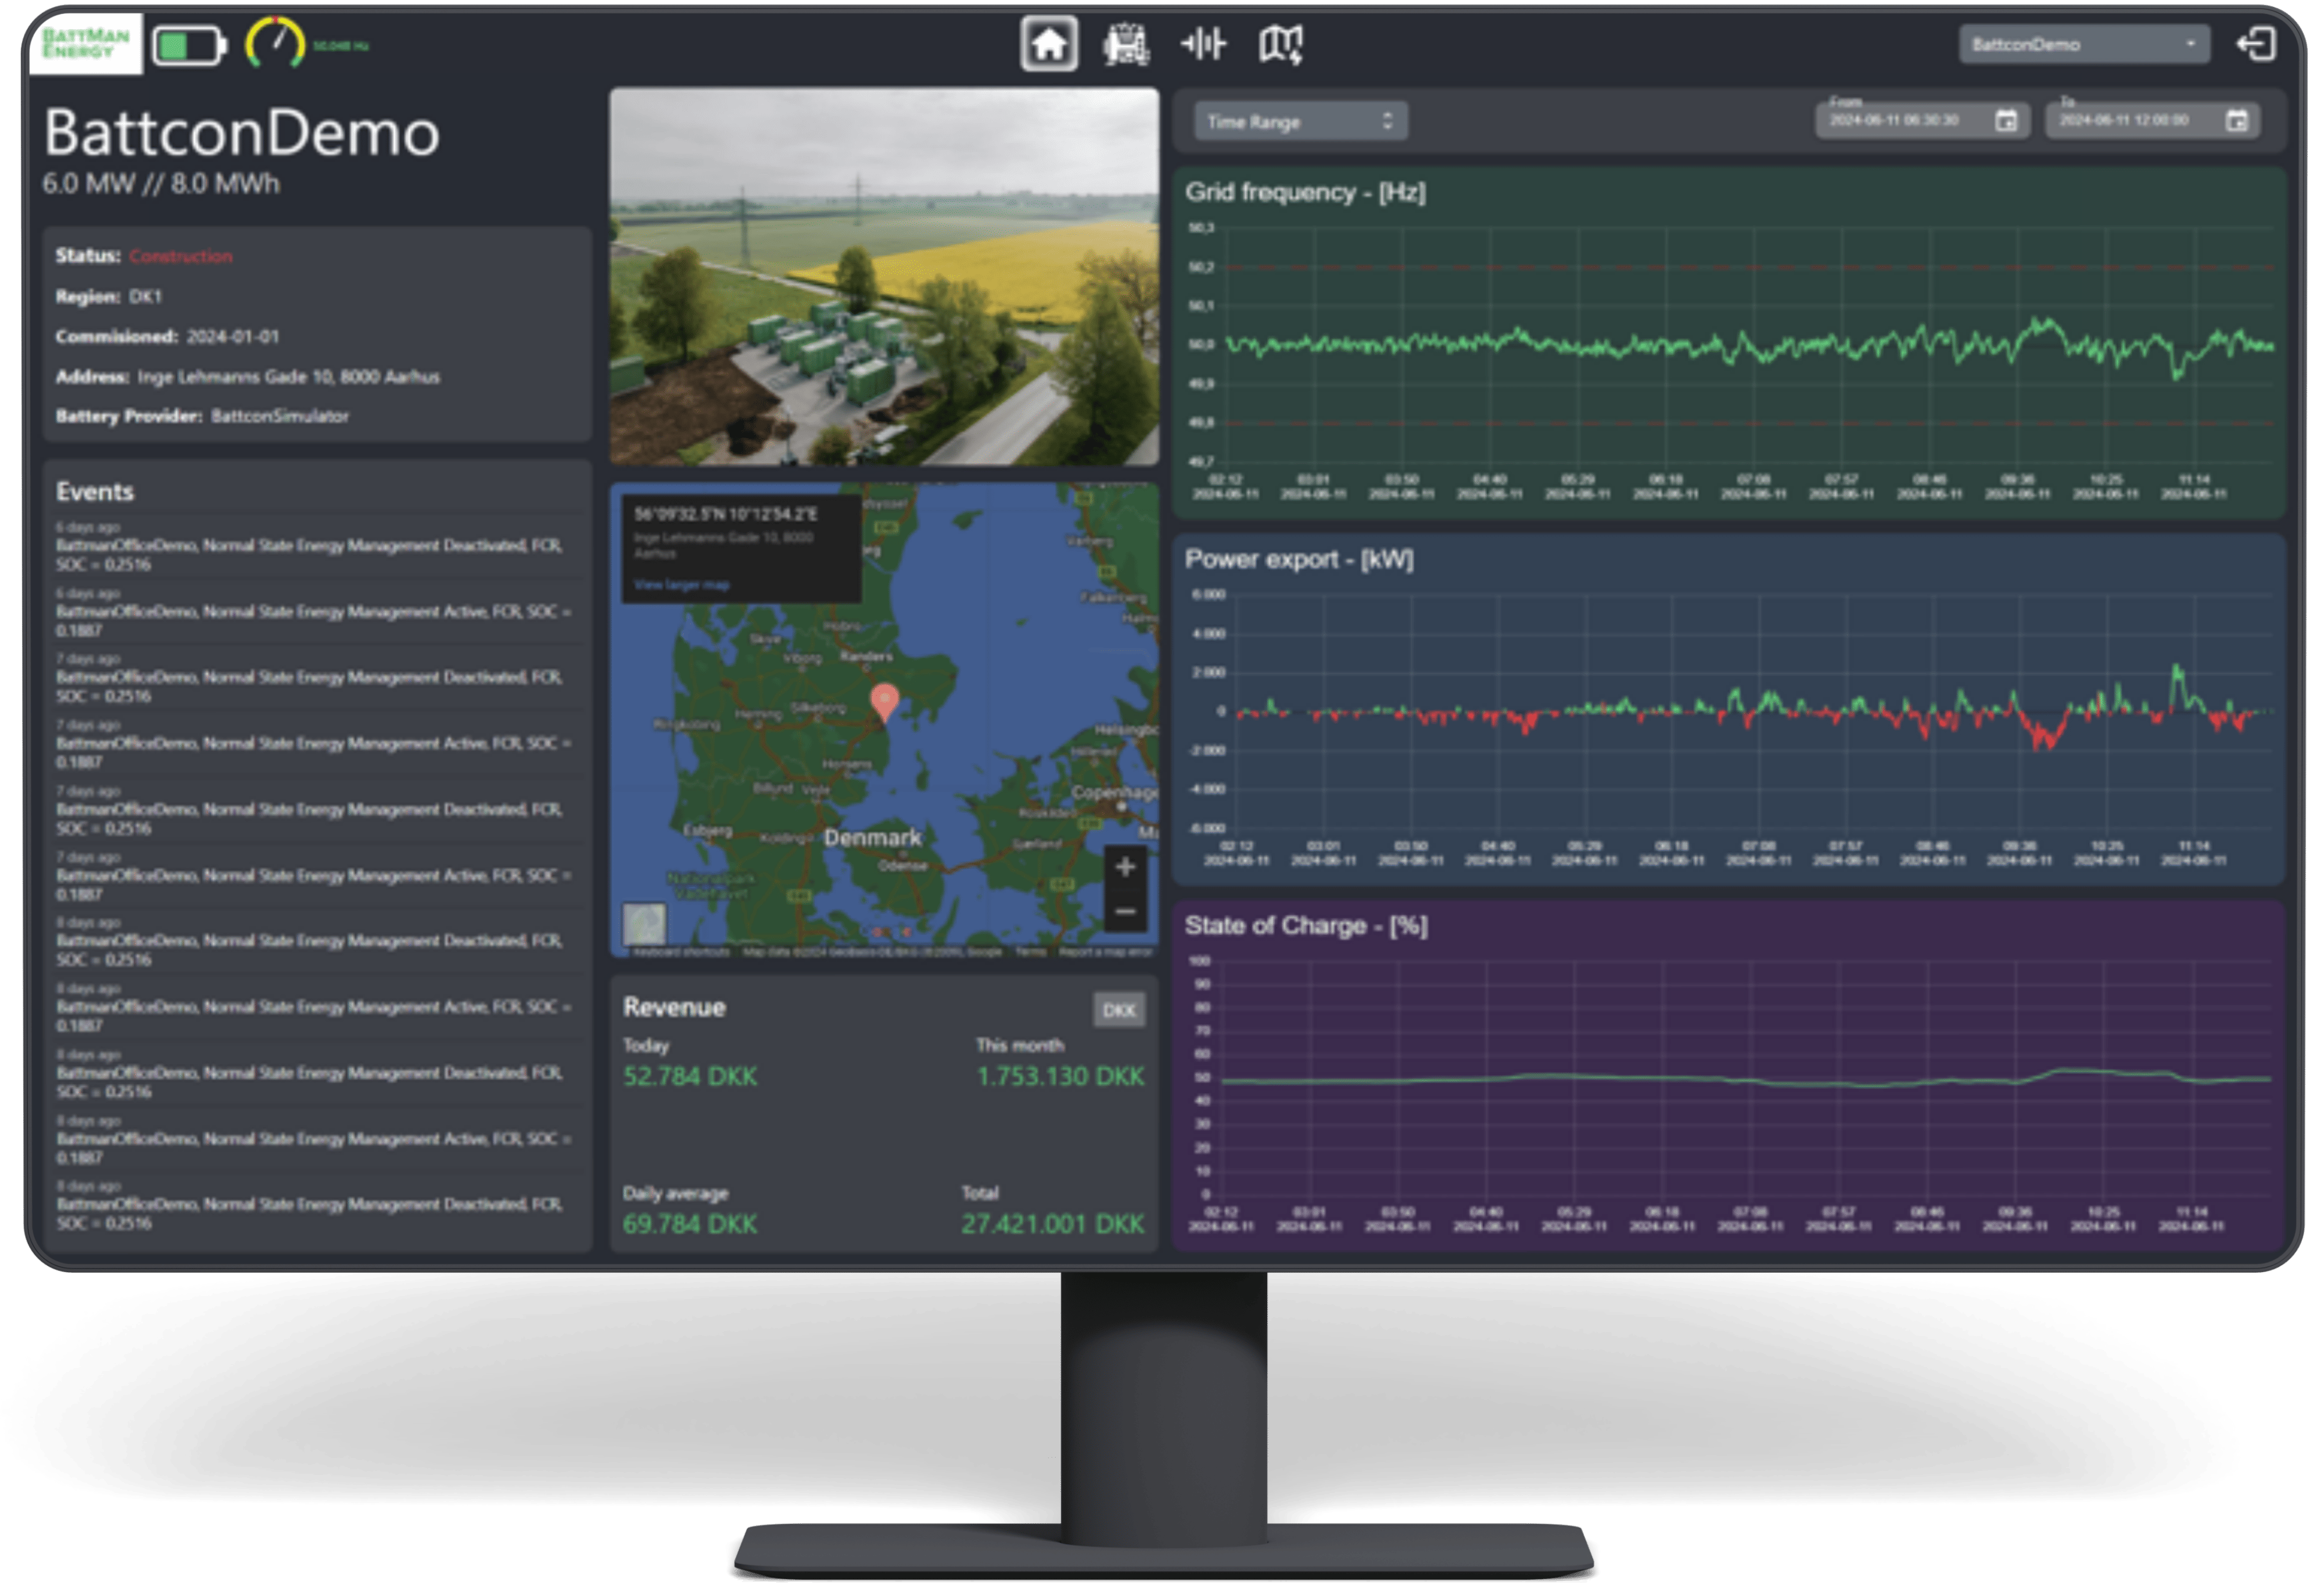Click the BattMan Energy logo
The image size is (2324, 1586).
[x=86, y=44]
